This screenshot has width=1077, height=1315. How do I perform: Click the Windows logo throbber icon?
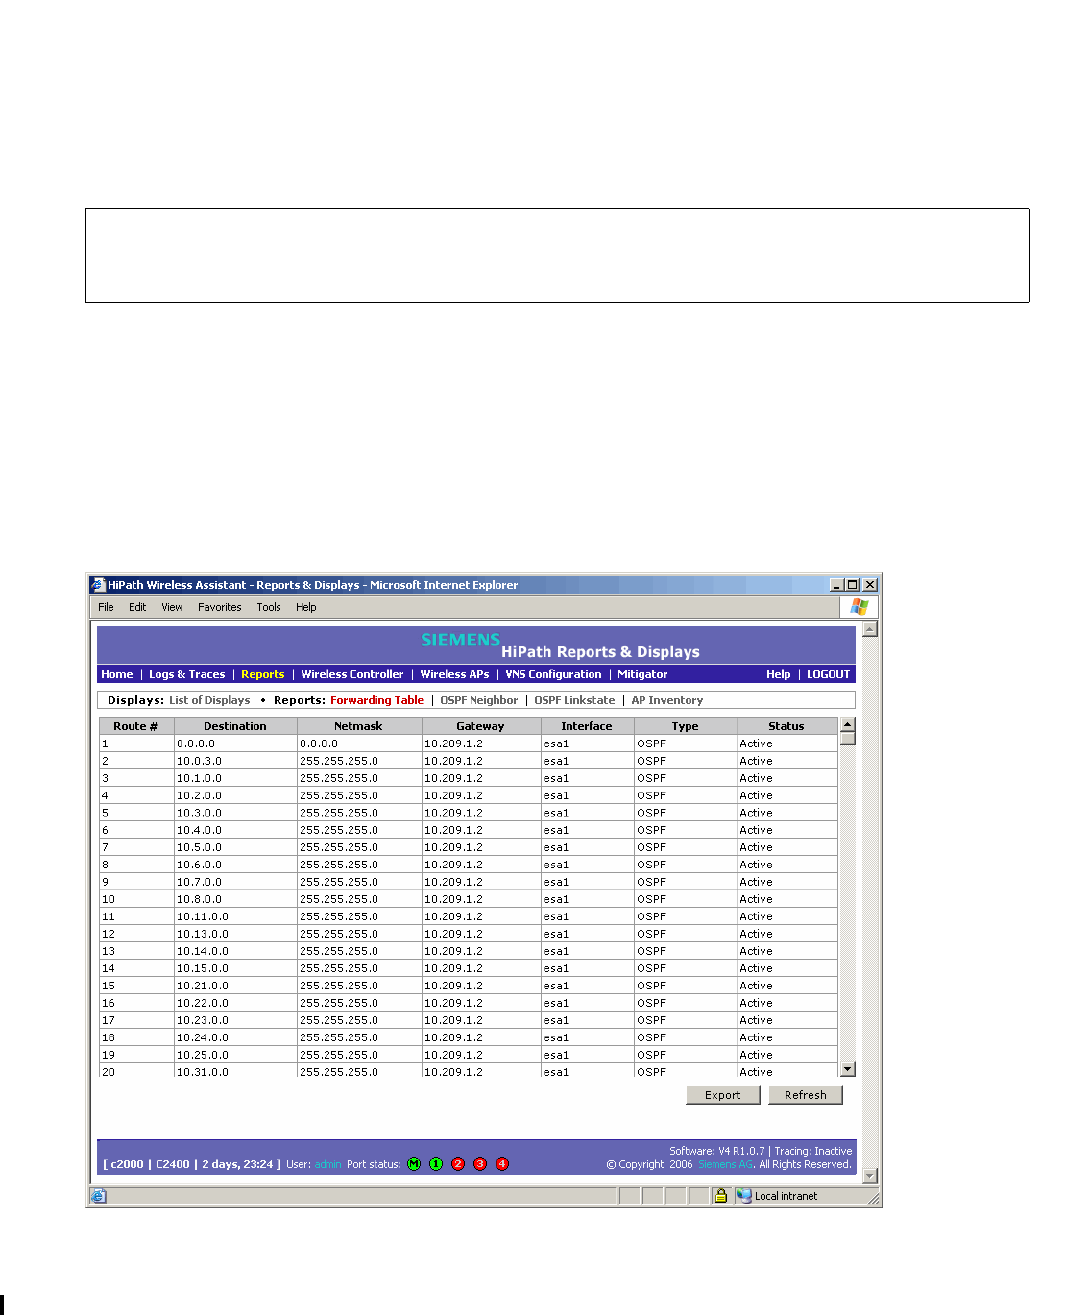click(x=859, y=607)
